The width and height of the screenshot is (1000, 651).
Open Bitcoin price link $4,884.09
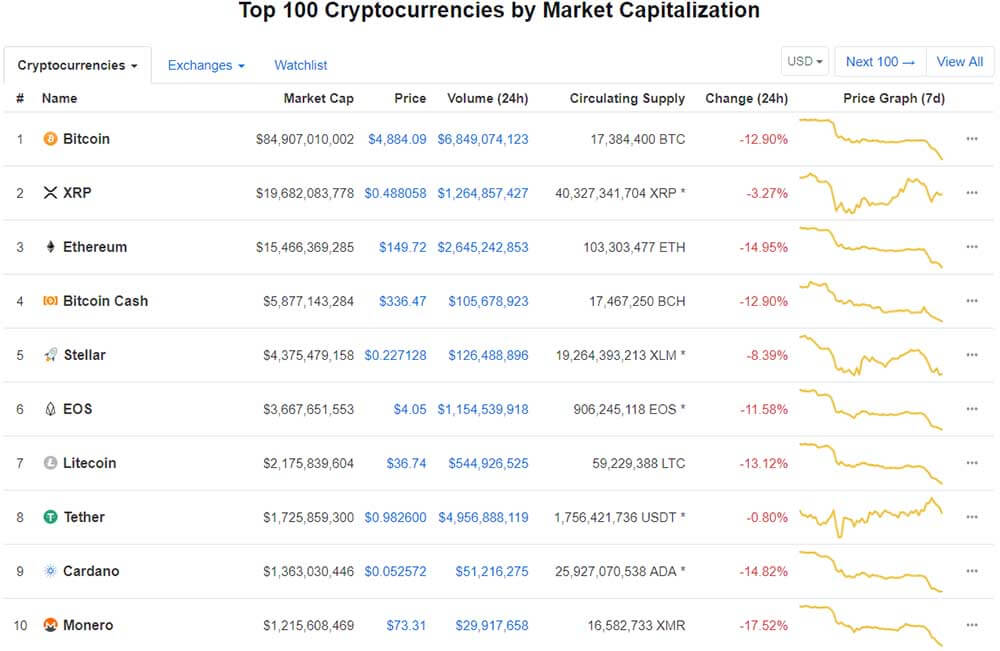pyautogui.click(x=397, y=139)
